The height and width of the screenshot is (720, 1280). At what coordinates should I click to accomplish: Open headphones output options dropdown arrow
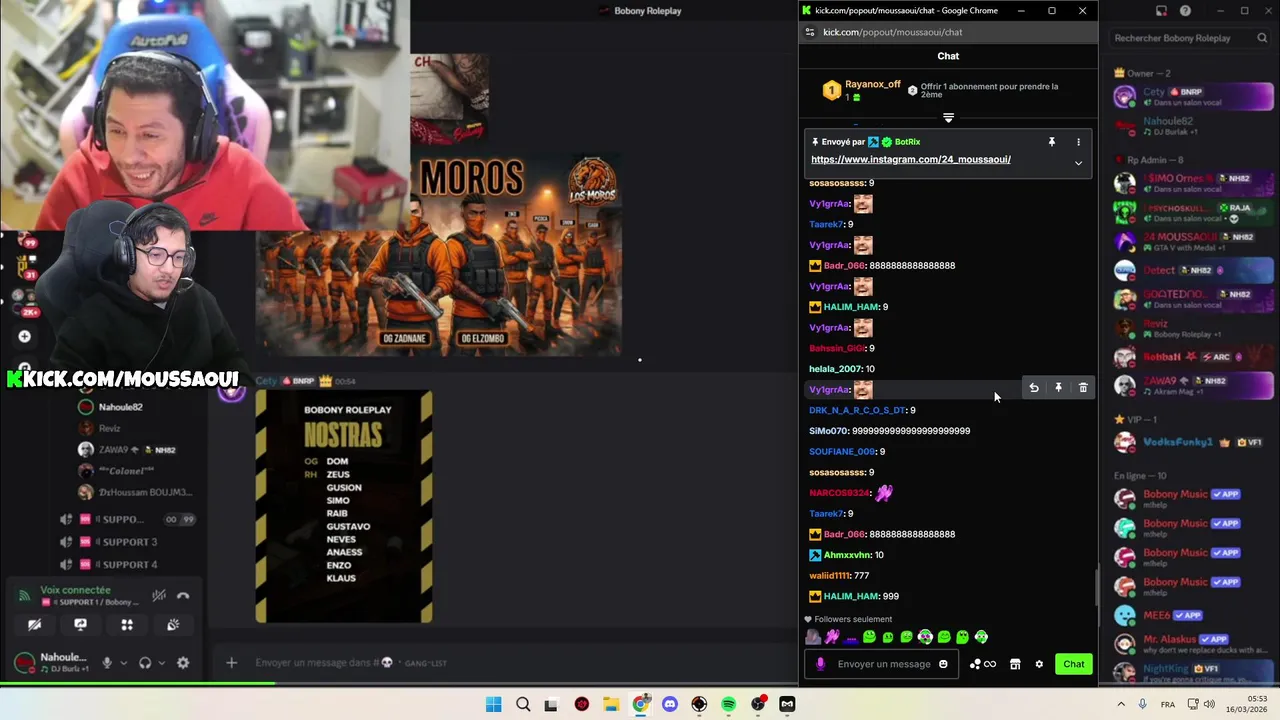point(161,662)
